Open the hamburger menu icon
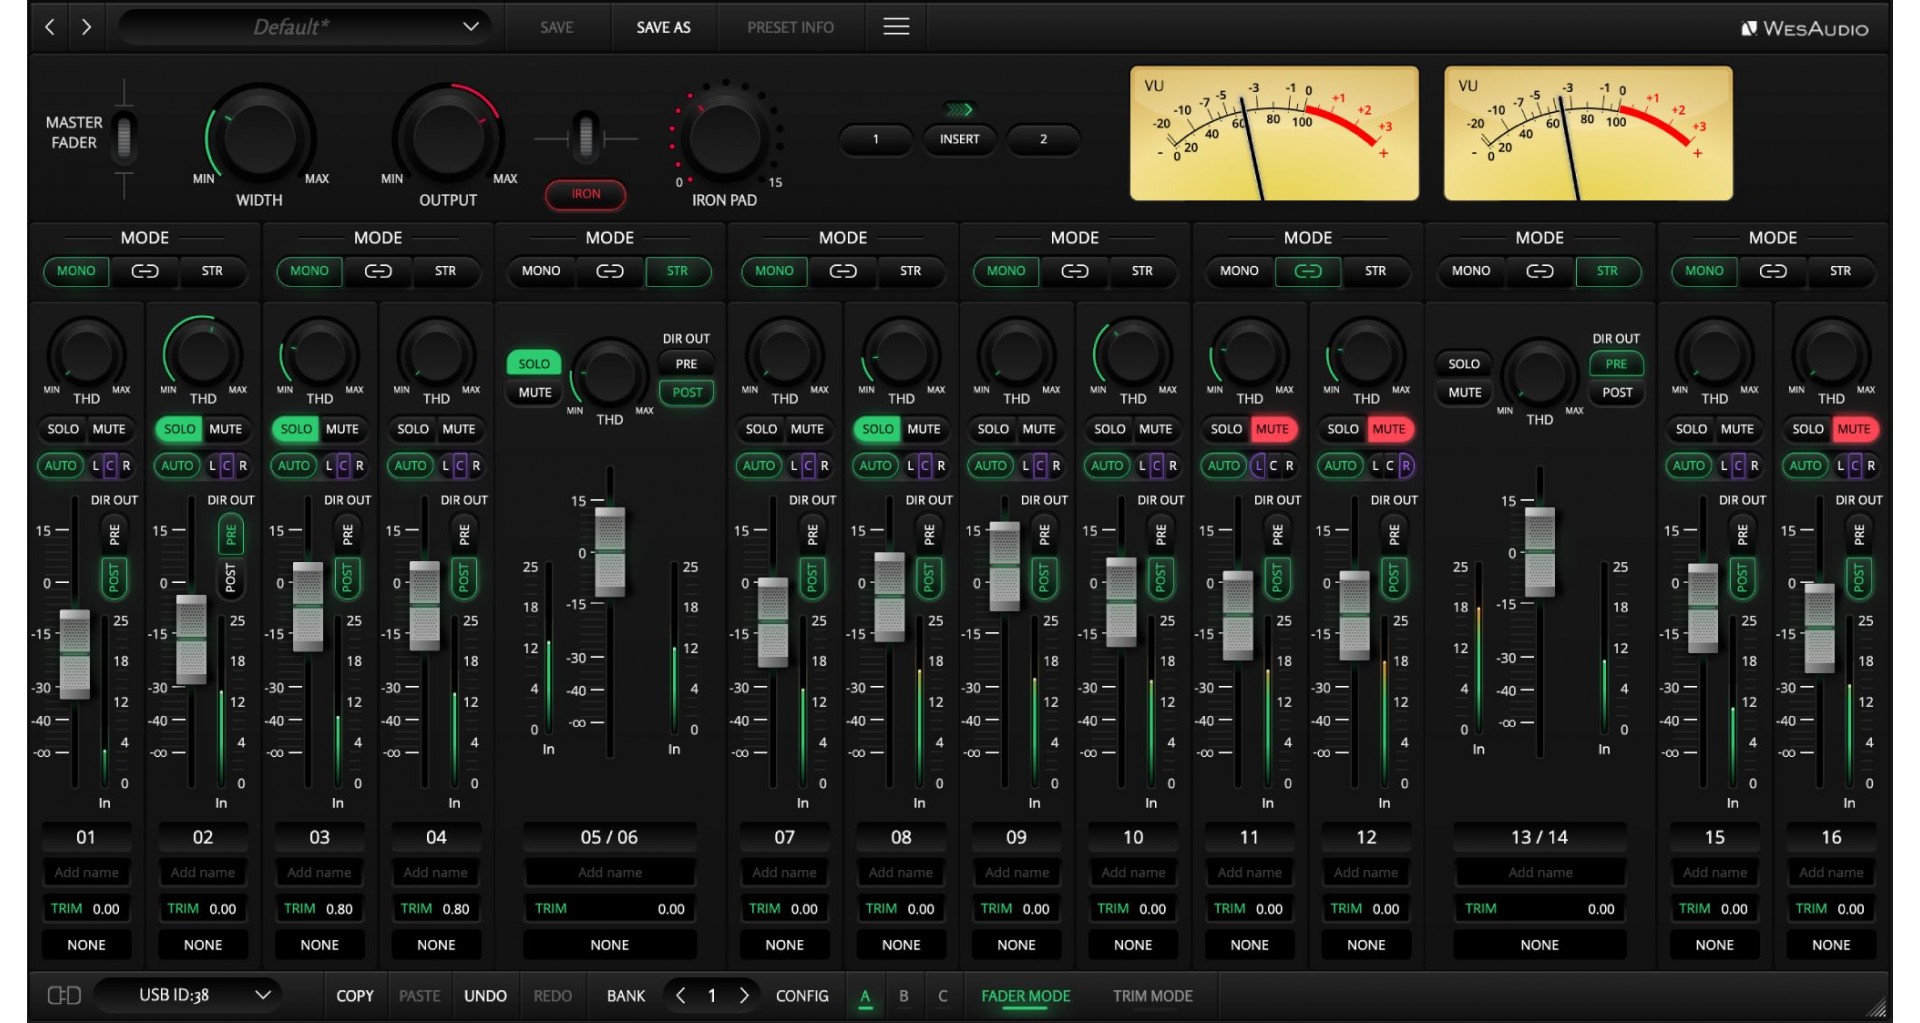Viewport: 1920px width, 1023px height. [896, 27]
